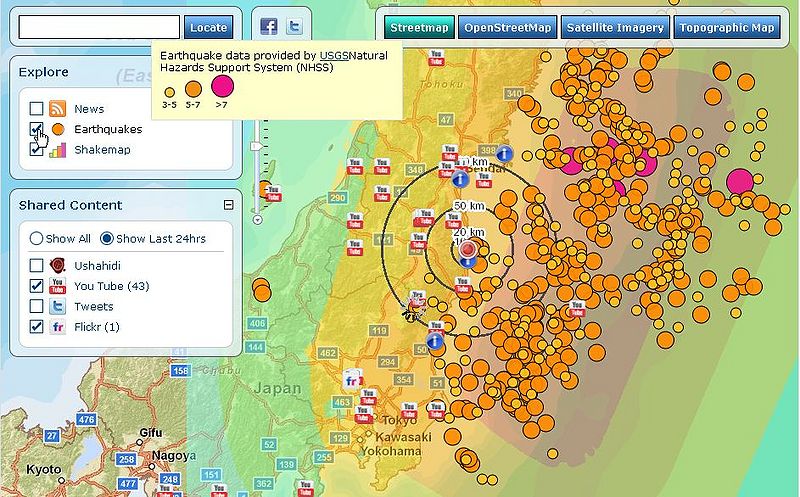This screenshot has height=497, width=800.
Task: Disable the You Tube shared content
Action: coord(36,286)
